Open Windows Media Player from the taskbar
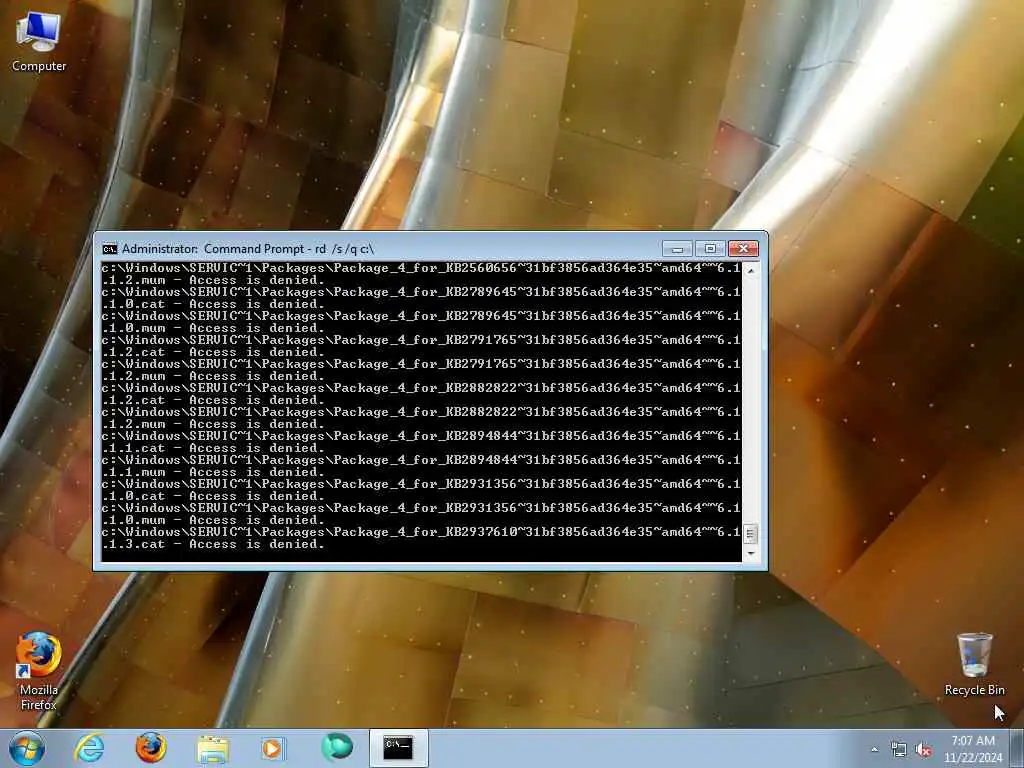 pyautogui.click(x=273, y=748)
